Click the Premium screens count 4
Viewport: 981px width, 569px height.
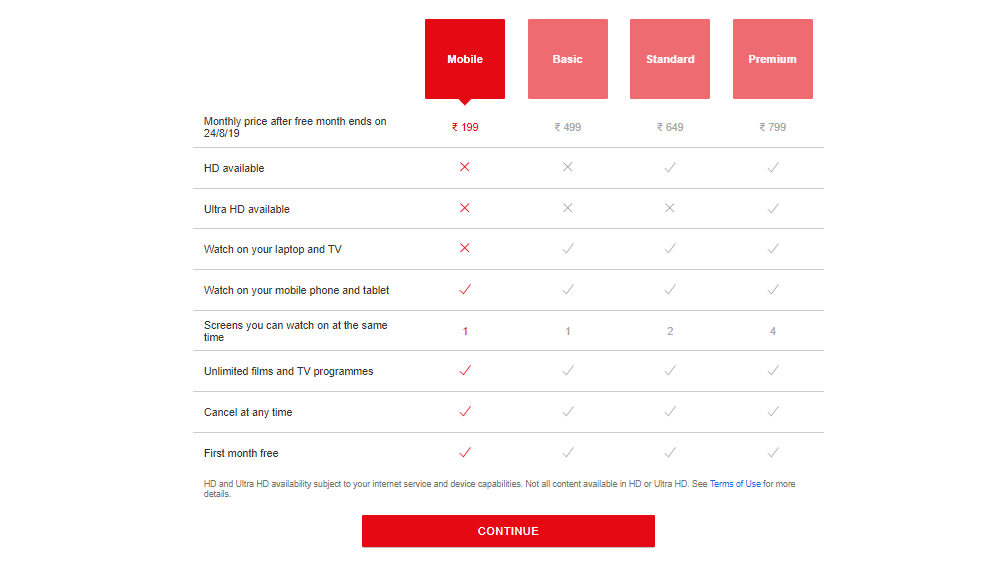pos(773,331)
